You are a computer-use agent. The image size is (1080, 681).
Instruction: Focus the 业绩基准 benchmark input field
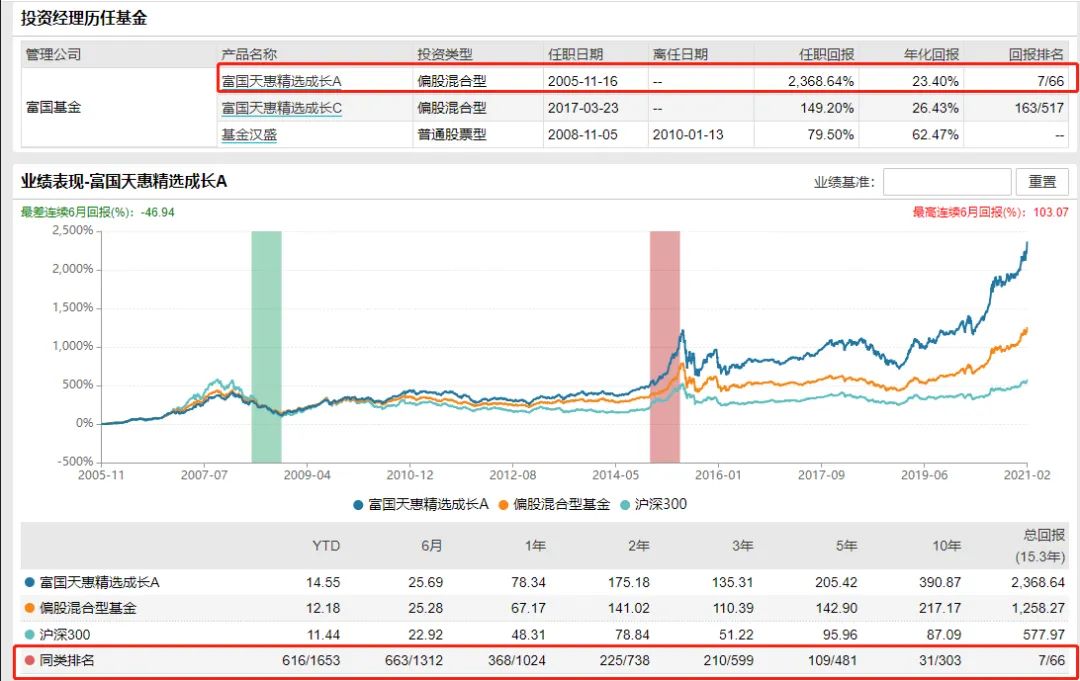(x=946, y=182)
